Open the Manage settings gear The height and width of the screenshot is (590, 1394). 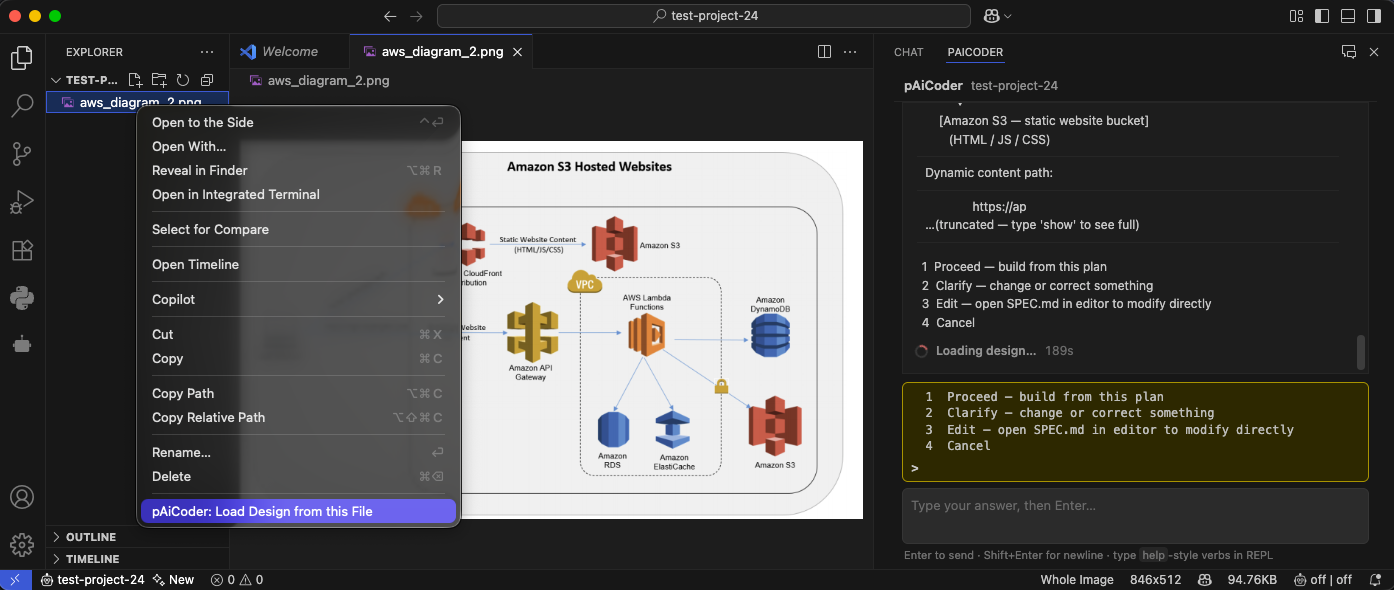point(21,545)
